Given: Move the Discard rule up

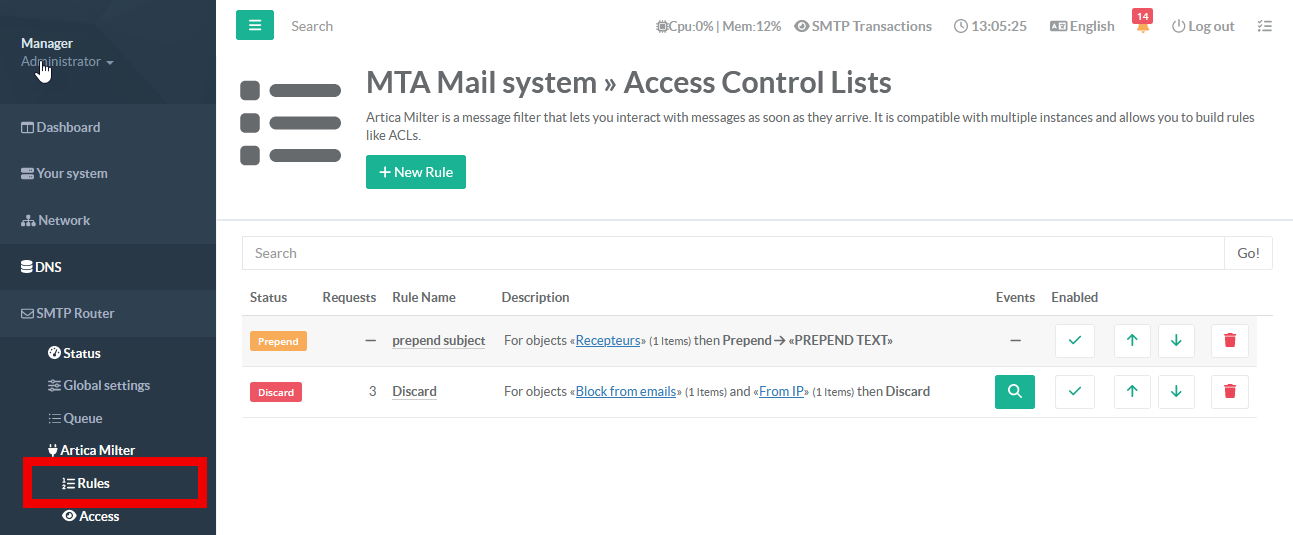Looking at the screenshot, I should 1132,392.
